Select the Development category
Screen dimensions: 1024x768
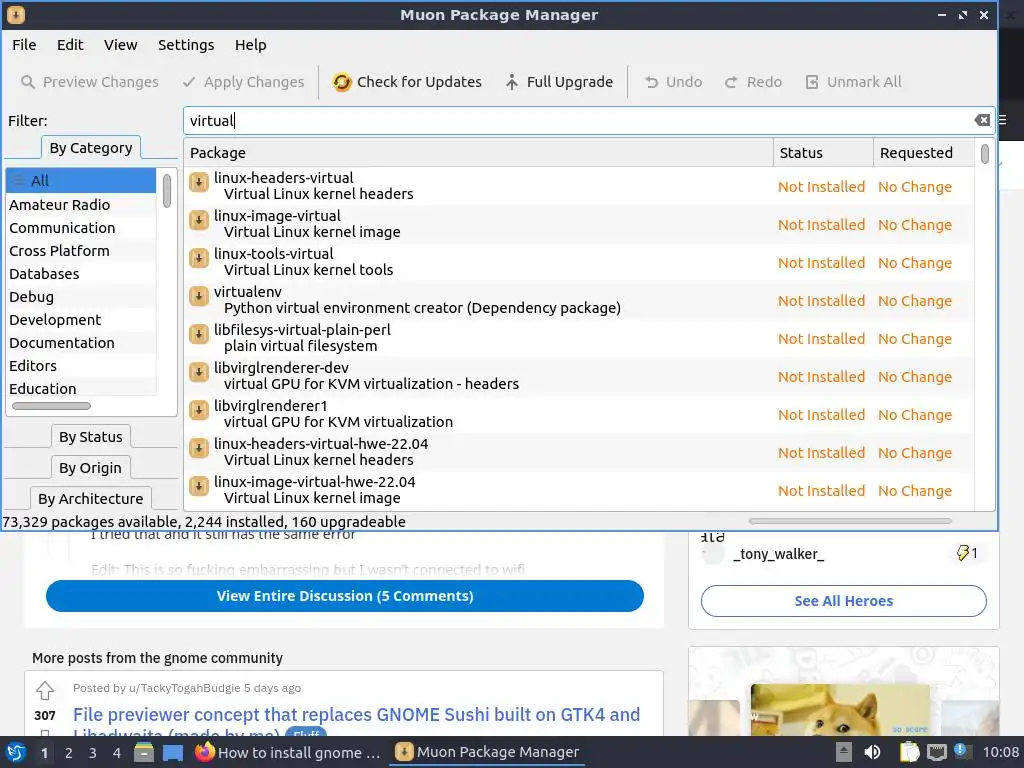(81, 319)
